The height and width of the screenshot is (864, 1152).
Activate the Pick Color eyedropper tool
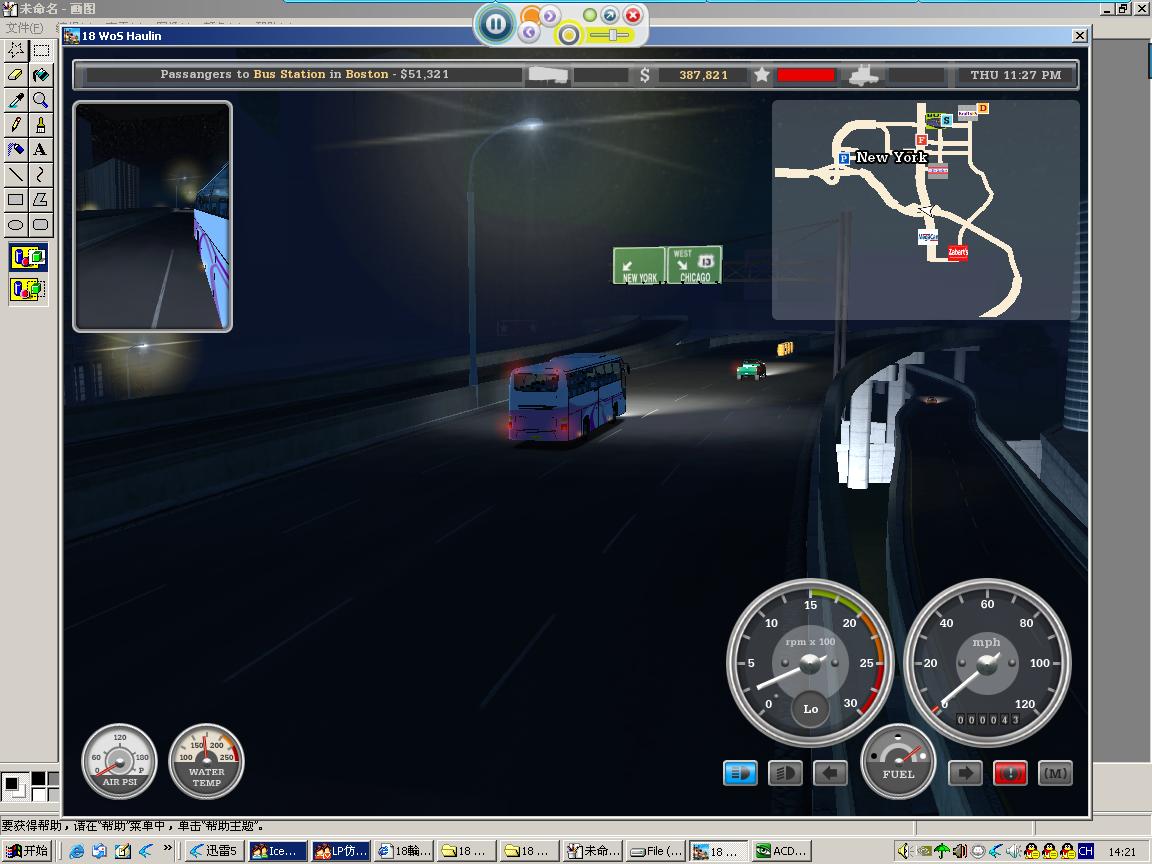[15, 99]
